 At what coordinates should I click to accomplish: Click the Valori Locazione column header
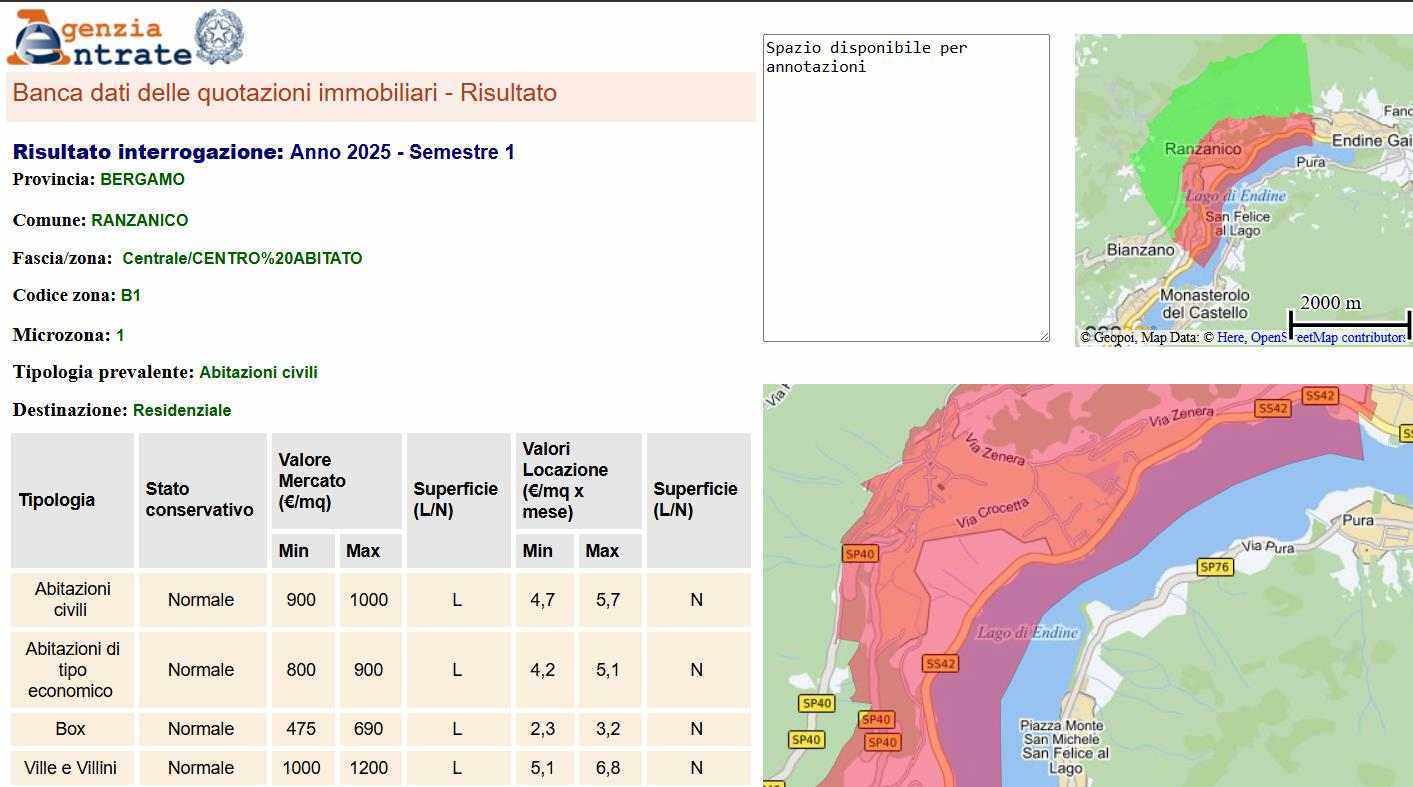click(564, 481)
